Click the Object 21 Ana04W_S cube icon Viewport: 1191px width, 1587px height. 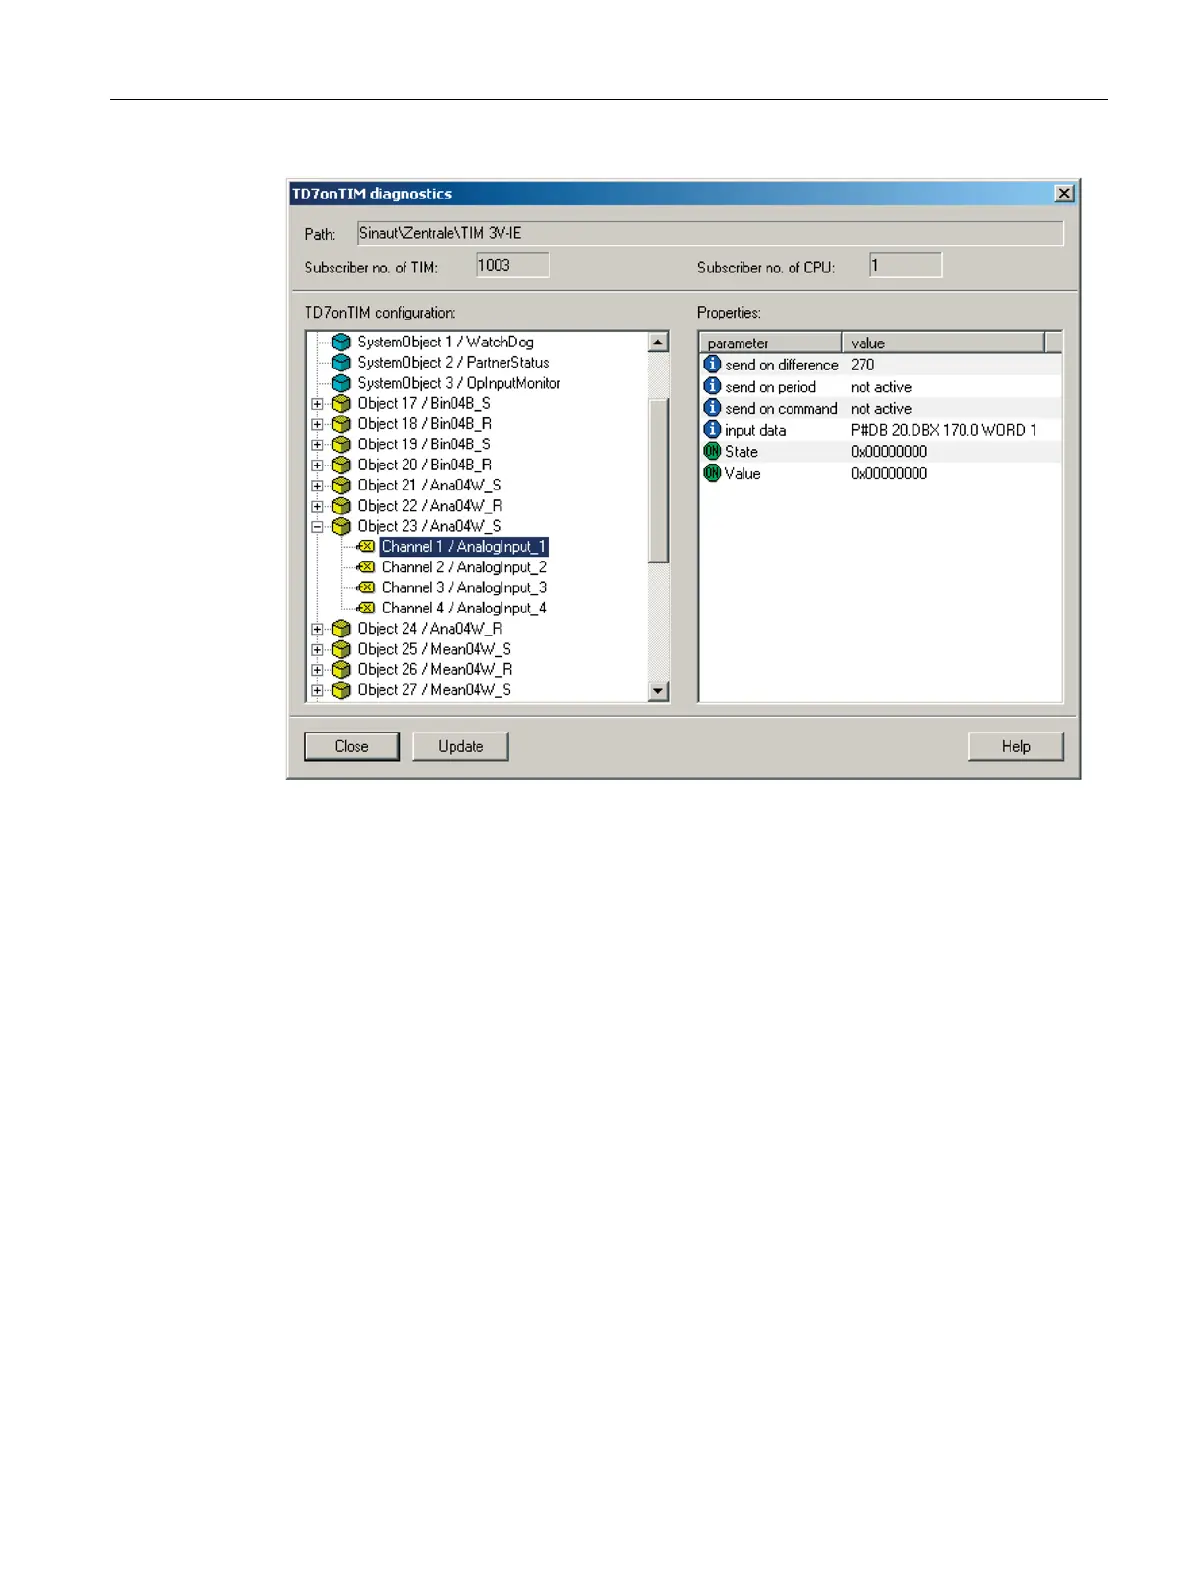pos(341,485)
